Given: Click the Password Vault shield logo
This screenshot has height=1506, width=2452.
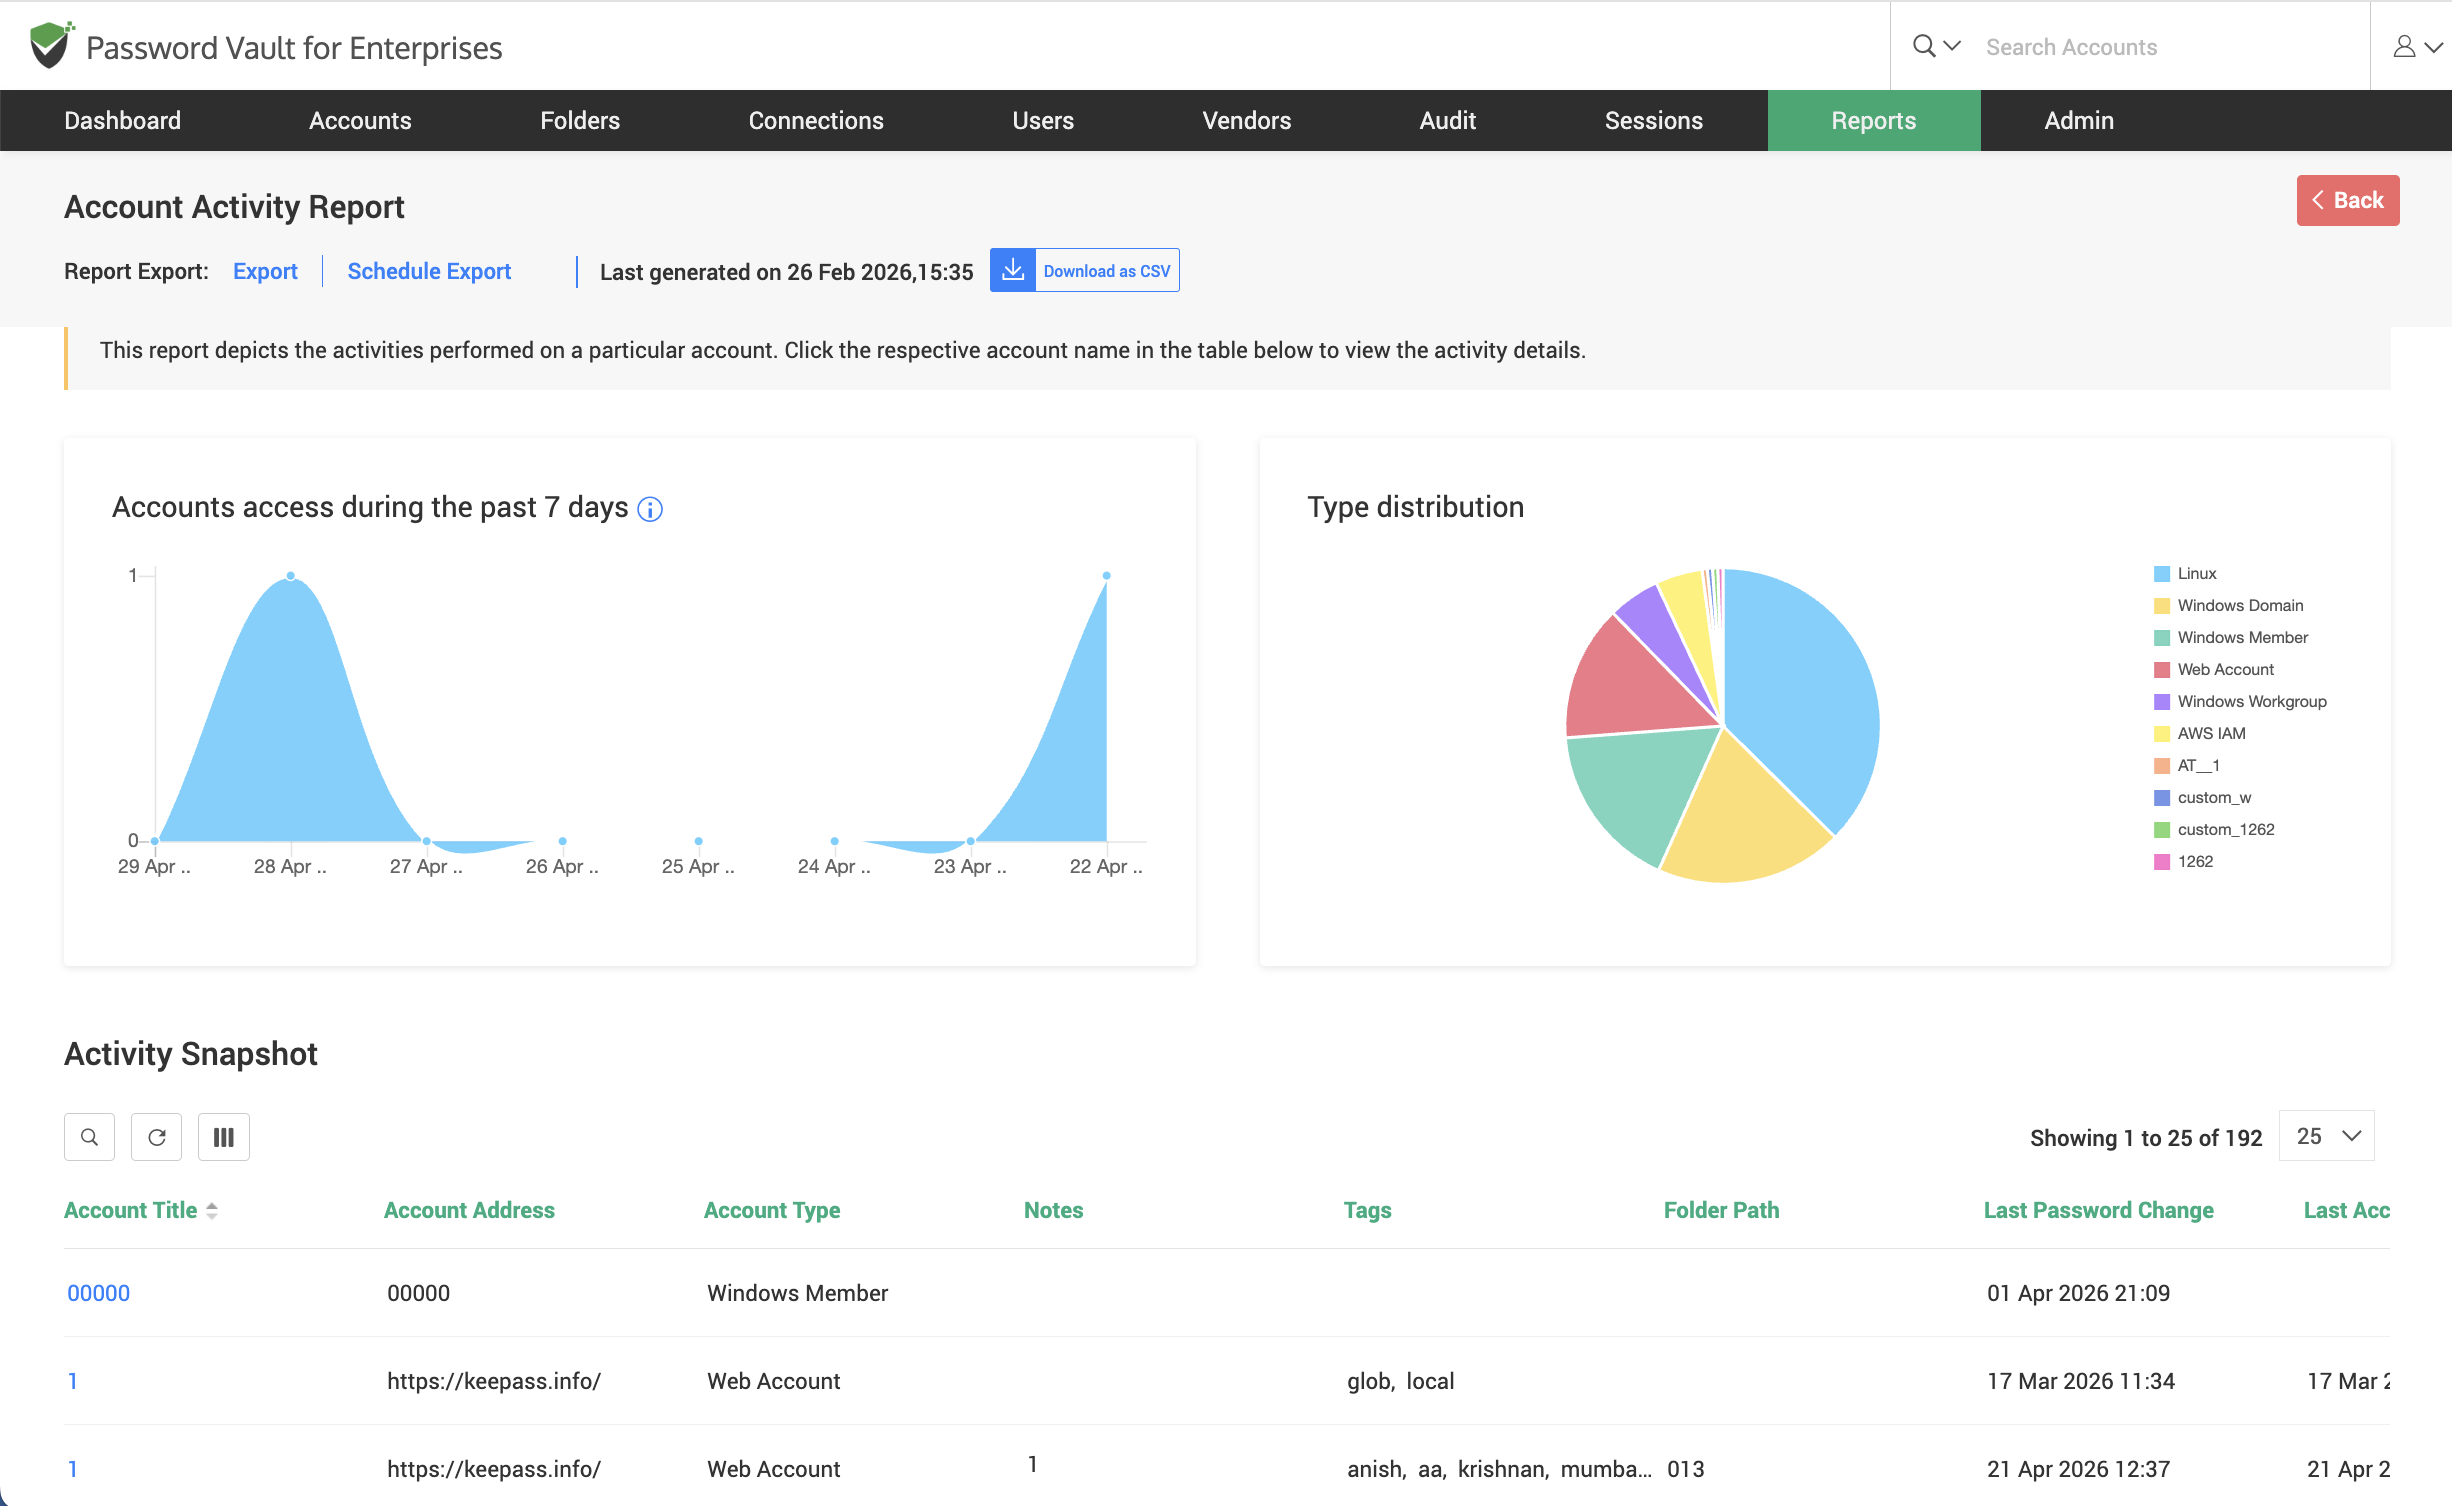Looking at the screenshot, I should [51, 45].
